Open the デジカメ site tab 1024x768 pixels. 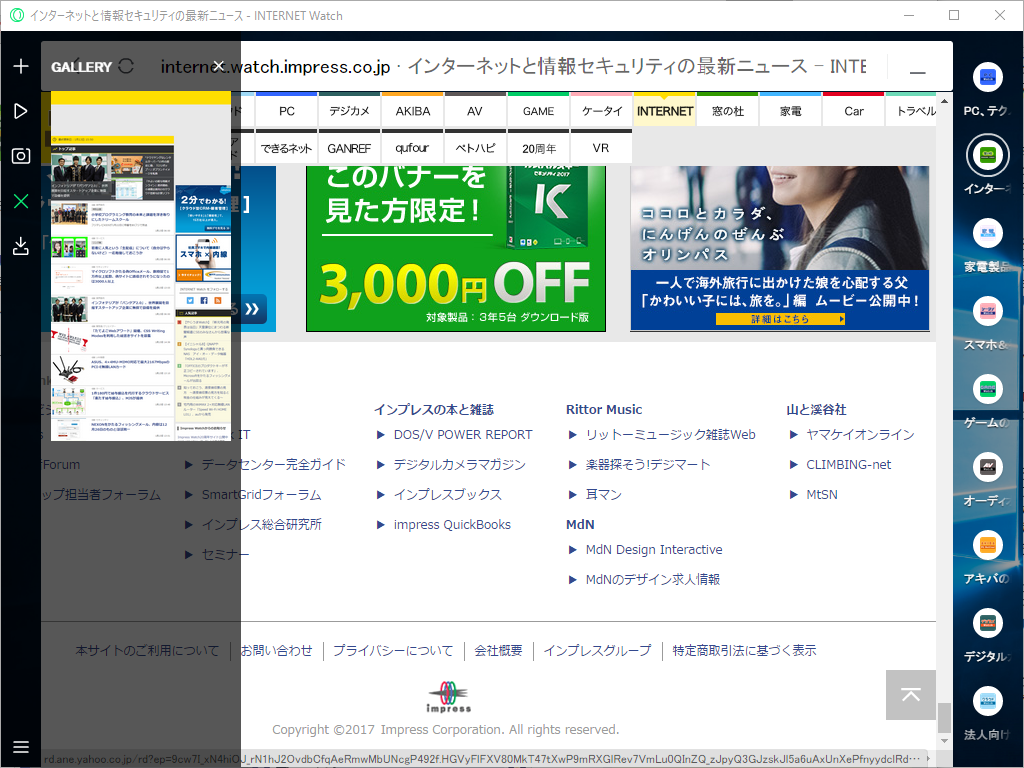(349, 110)
